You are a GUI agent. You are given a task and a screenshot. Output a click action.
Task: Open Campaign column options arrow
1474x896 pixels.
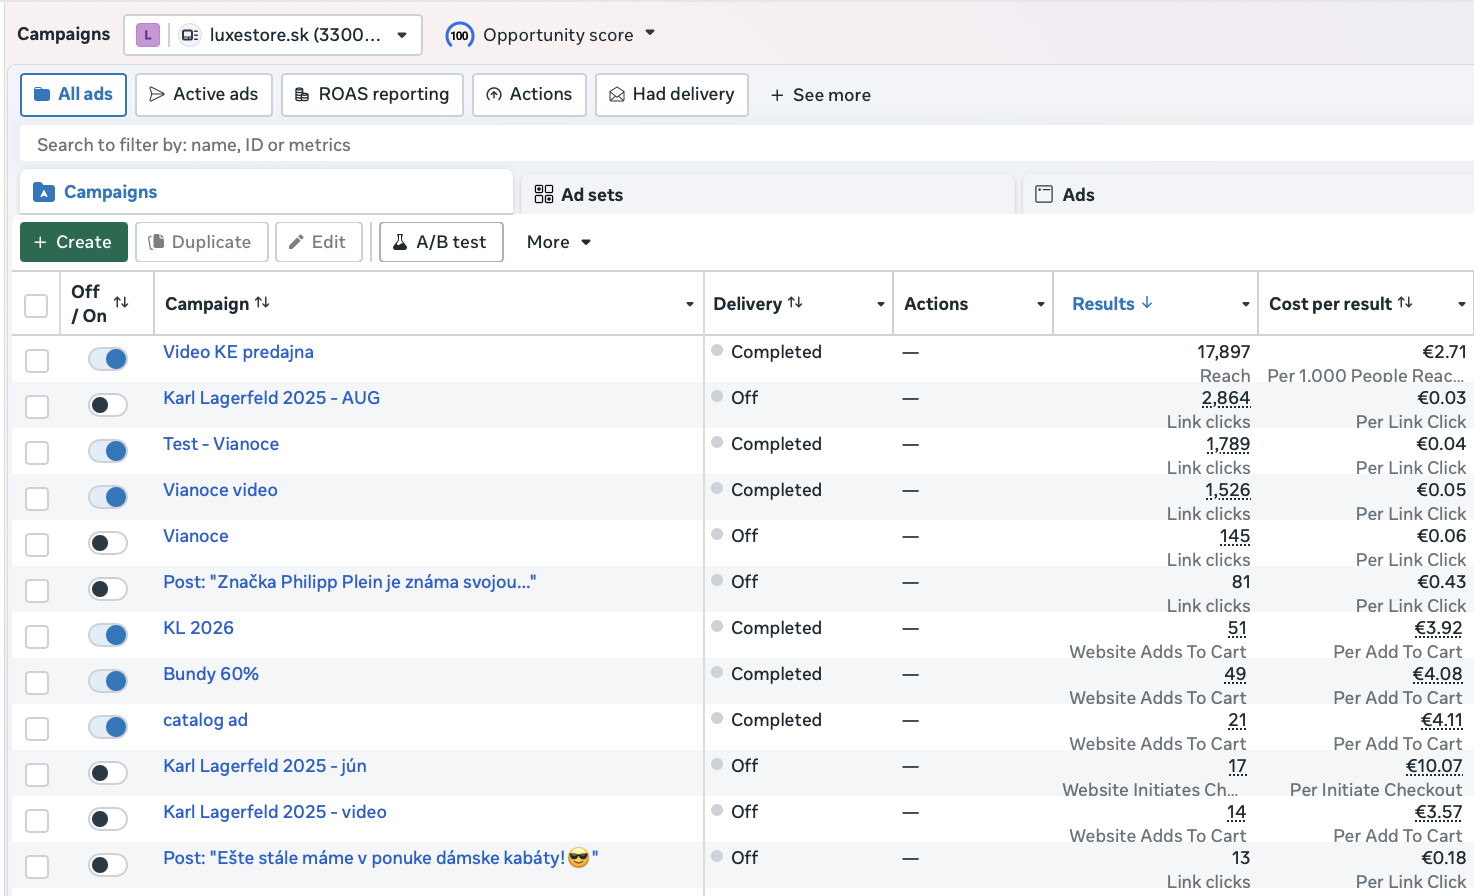pos(689,304)
